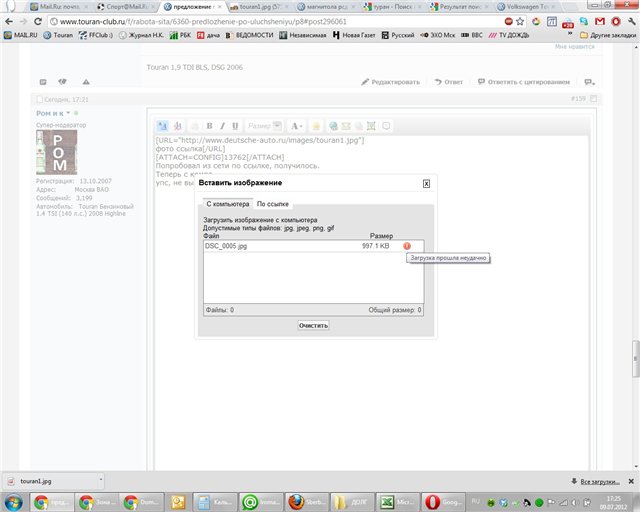Open the smilies icon in editor toolbar
The width and height of the screenshot is (640, 512).
pyautogui.click(x=316, y=126)
